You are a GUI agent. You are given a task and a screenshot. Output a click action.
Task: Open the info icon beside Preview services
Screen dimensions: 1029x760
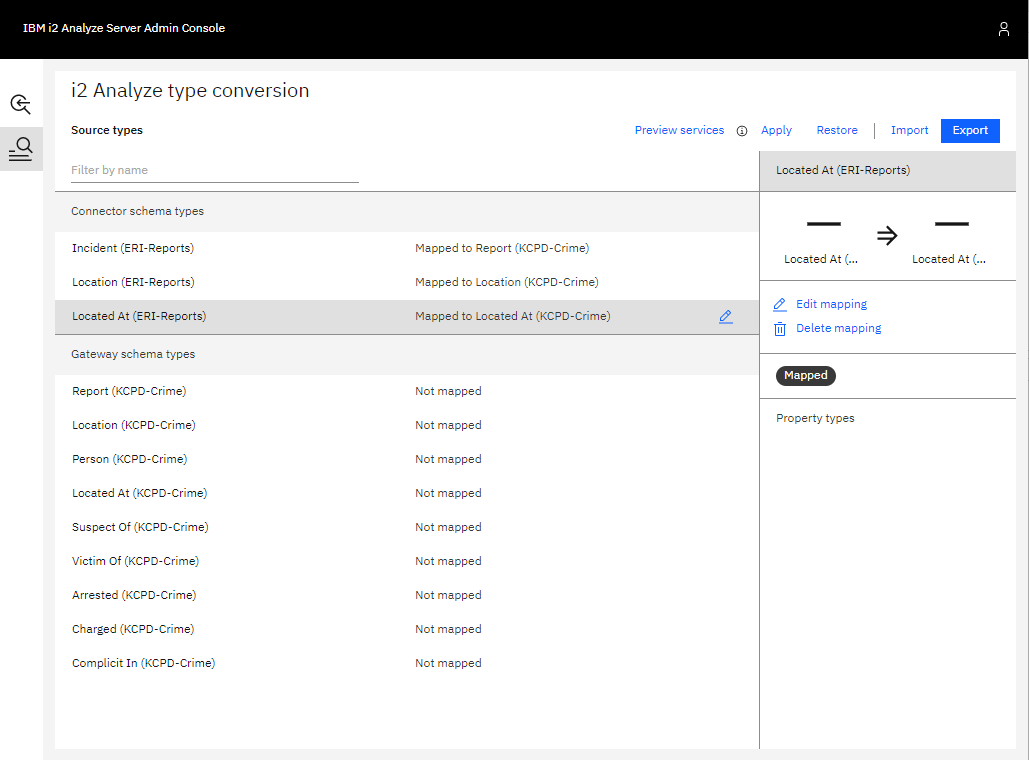(741, 130)
